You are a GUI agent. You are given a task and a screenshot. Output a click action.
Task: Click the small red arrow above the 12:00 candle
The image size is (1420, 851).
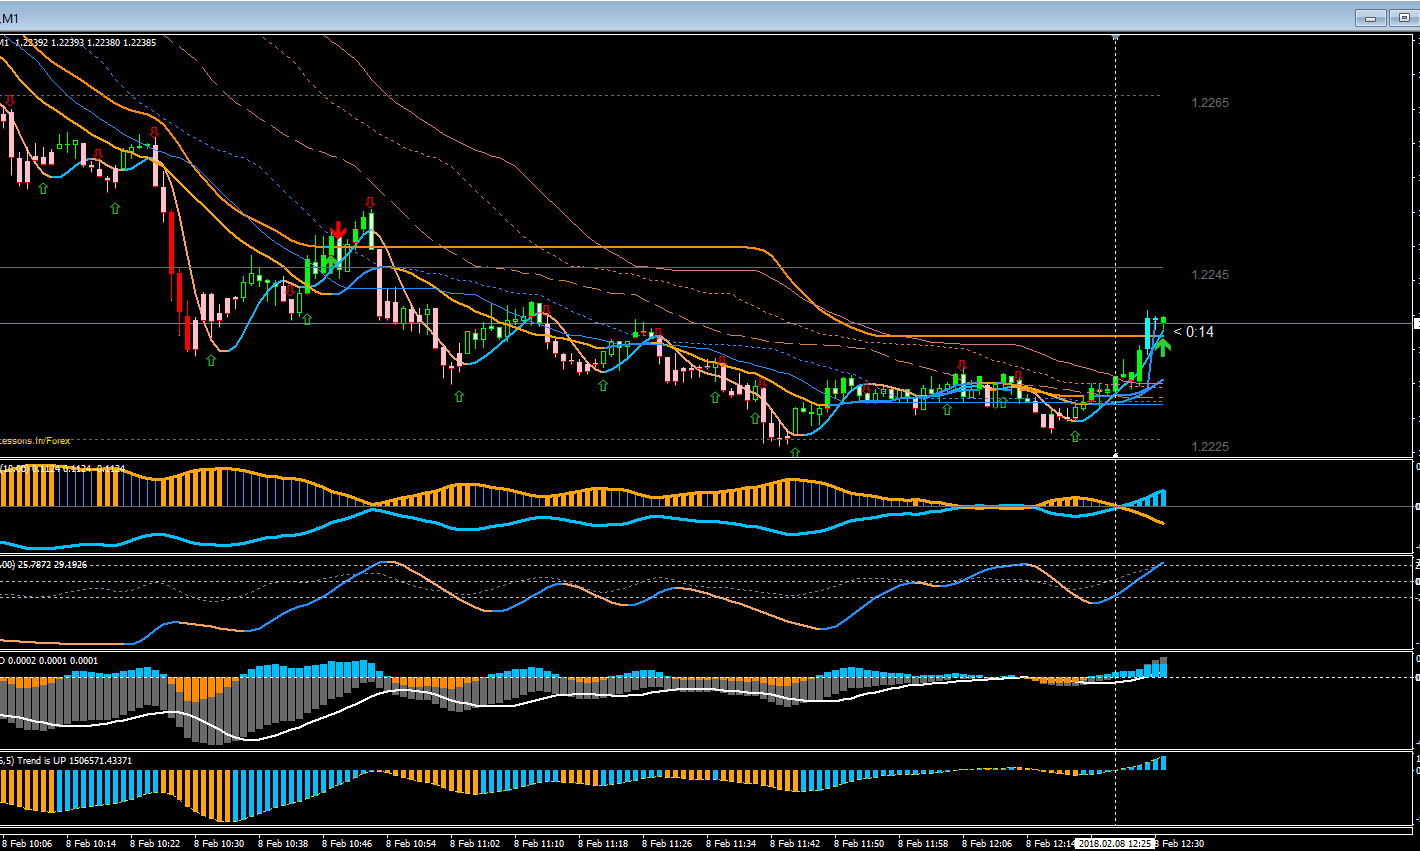961,366
